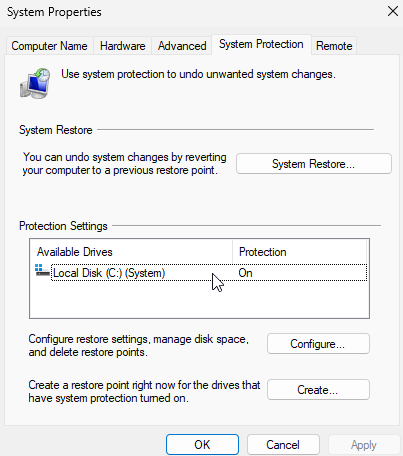This screenshot has height=456, width=403.
Task: Switch to the Remote tab
Action: click(334, 46)
